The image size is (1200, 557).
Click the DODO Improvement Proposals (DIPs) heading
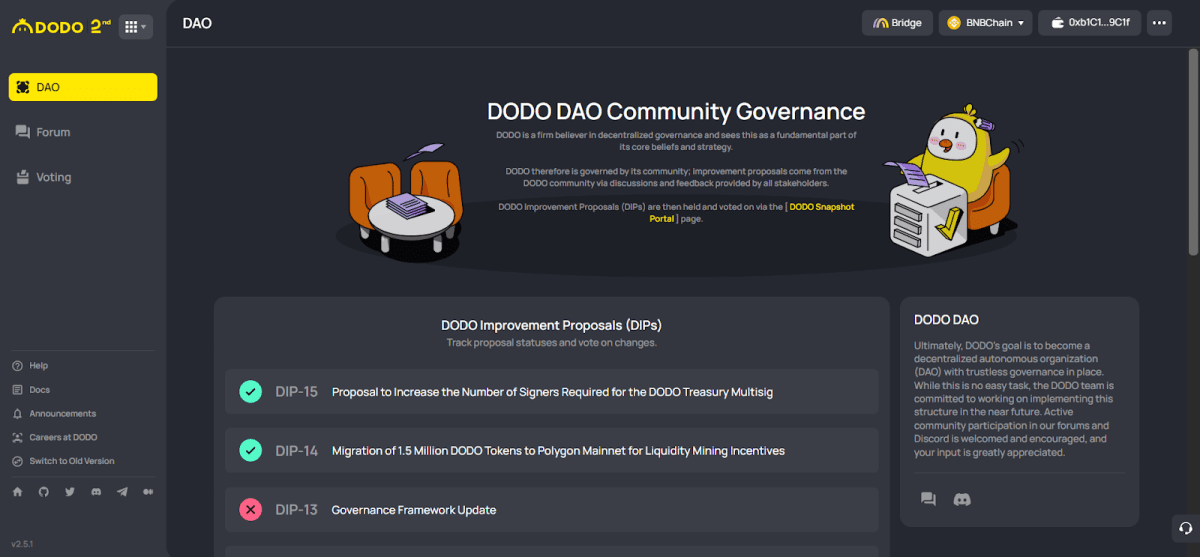pos(551,325)
